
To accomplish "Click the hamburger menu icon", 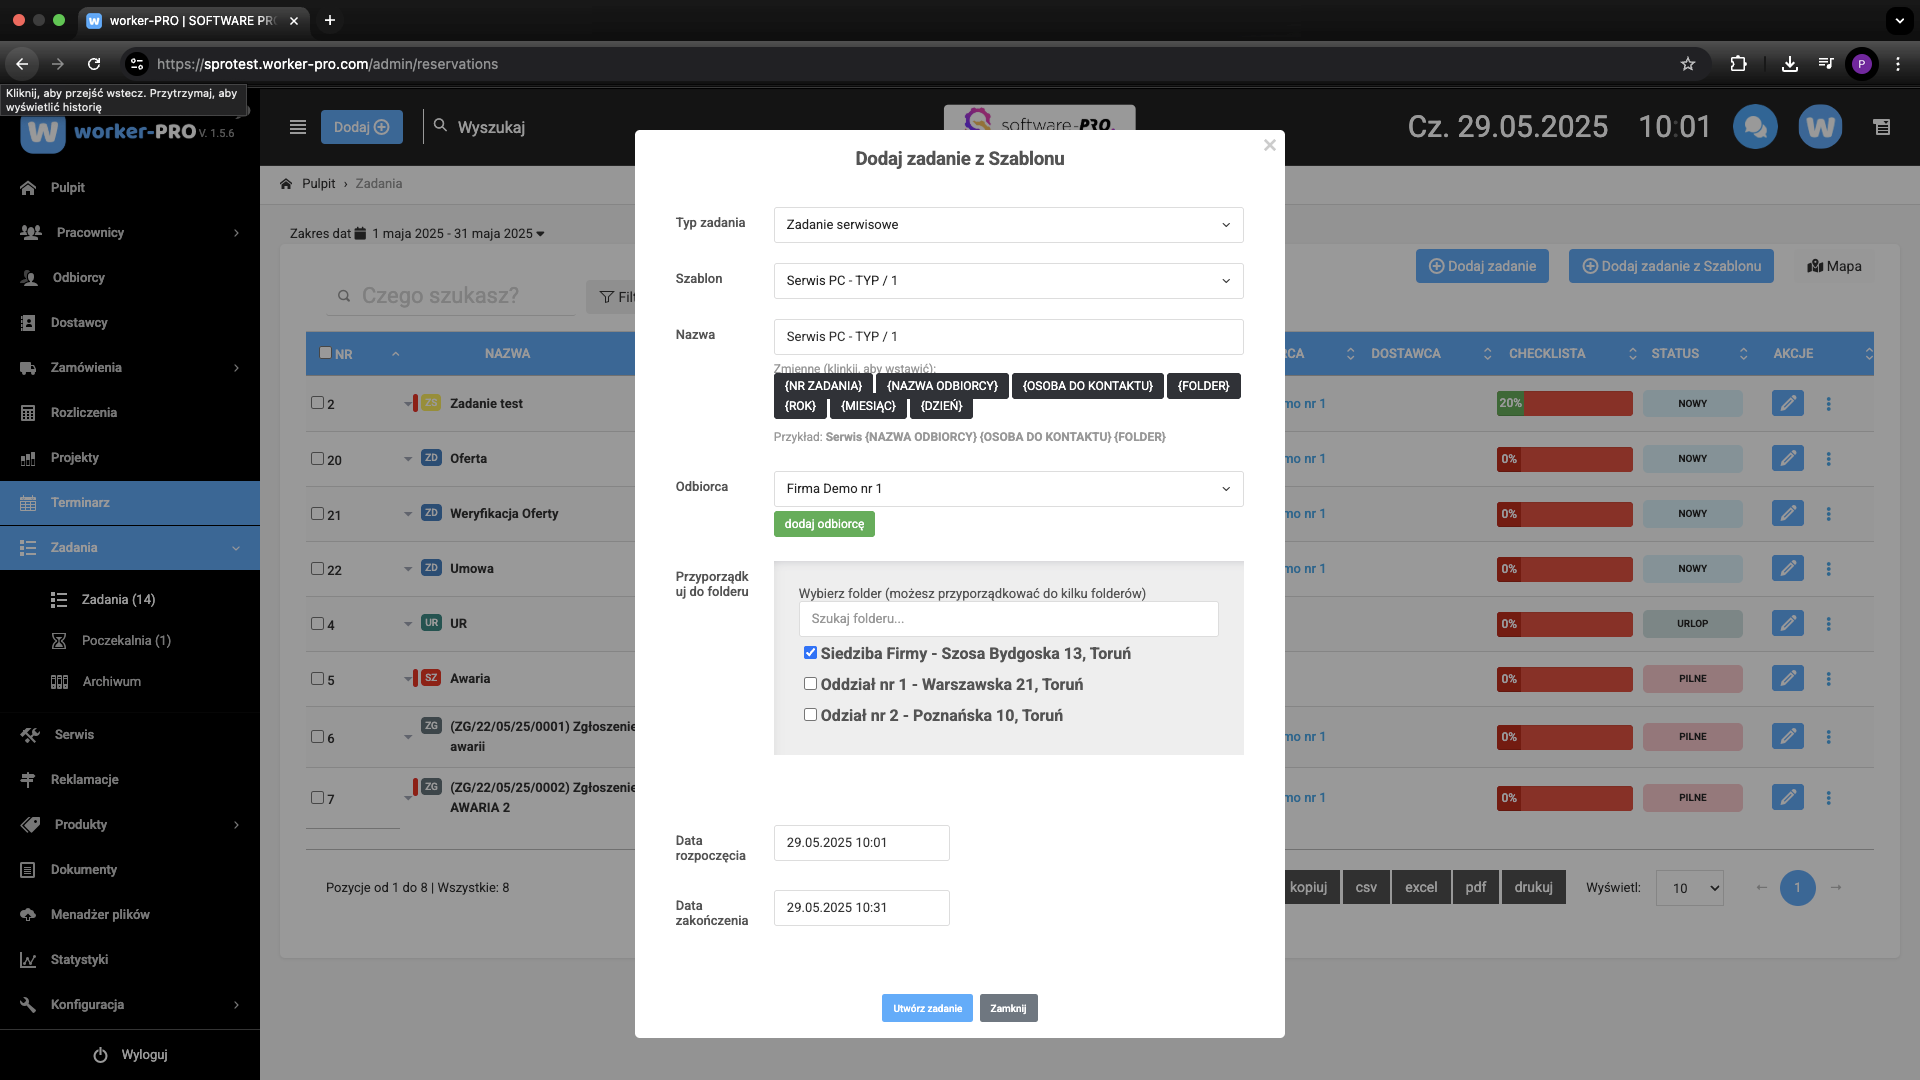I will click(x=298, y=127).
